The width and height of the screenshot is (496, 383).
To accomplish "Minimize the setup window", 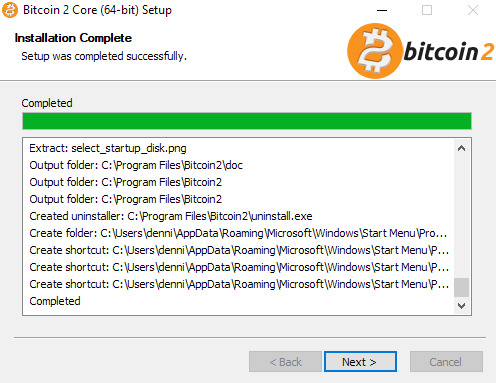I will click(382, 10).
